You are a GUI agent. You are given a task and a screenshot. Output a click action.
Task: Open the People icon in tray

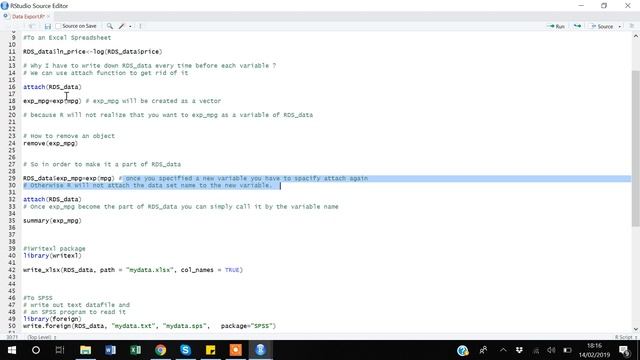[x=483, y=350]
